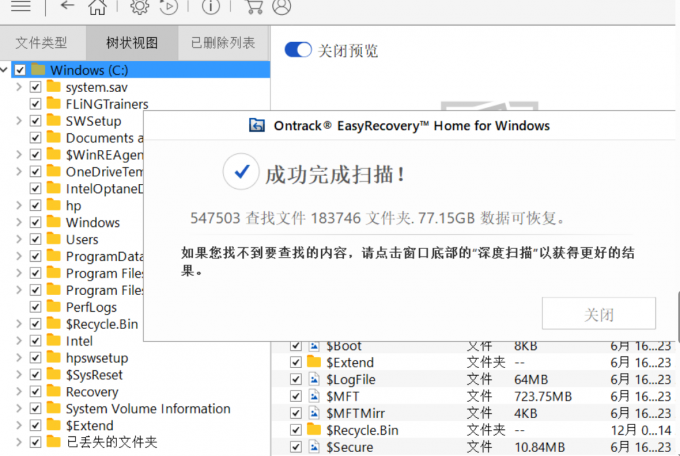Click the system.sav folder icon

click(54, 86)
